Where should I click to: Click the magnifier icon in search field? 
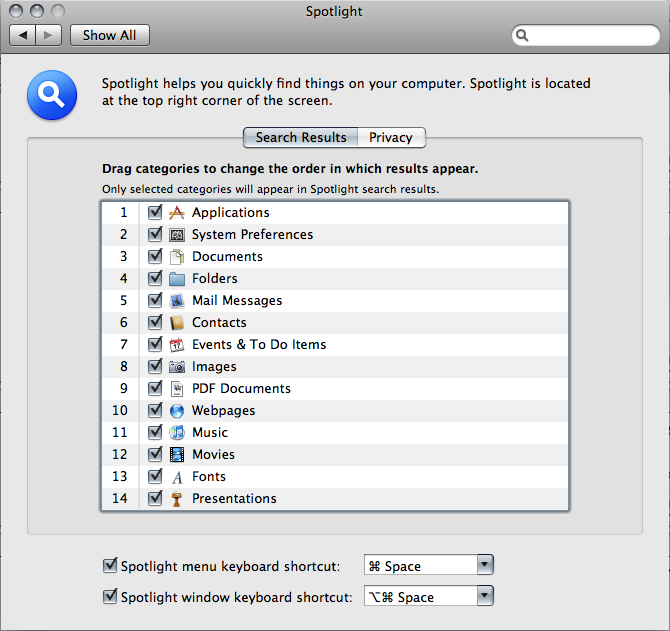click(522, 35)
